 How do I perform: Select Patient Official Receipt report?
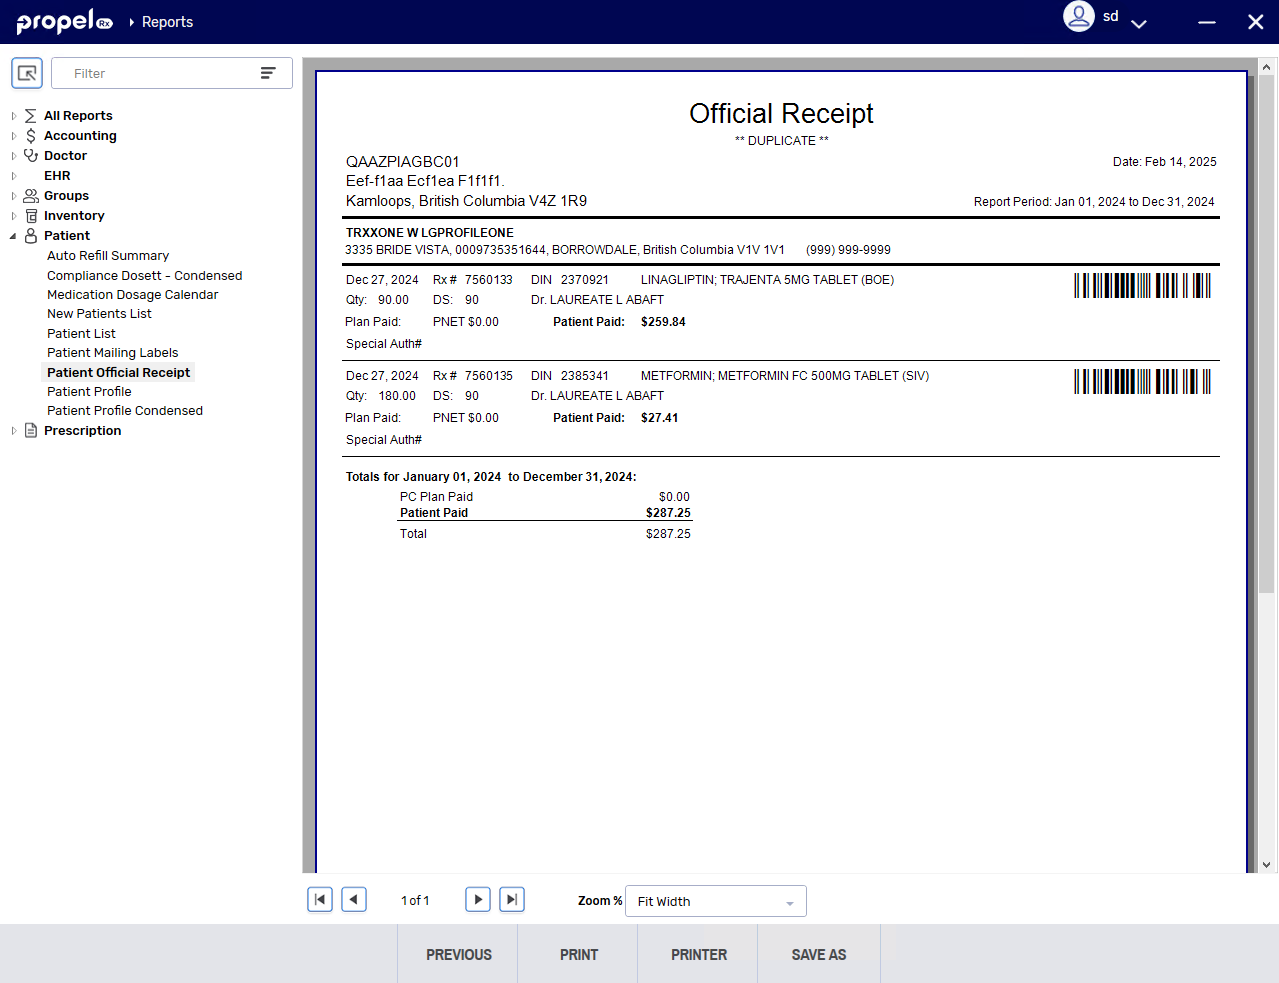point(118,373)
